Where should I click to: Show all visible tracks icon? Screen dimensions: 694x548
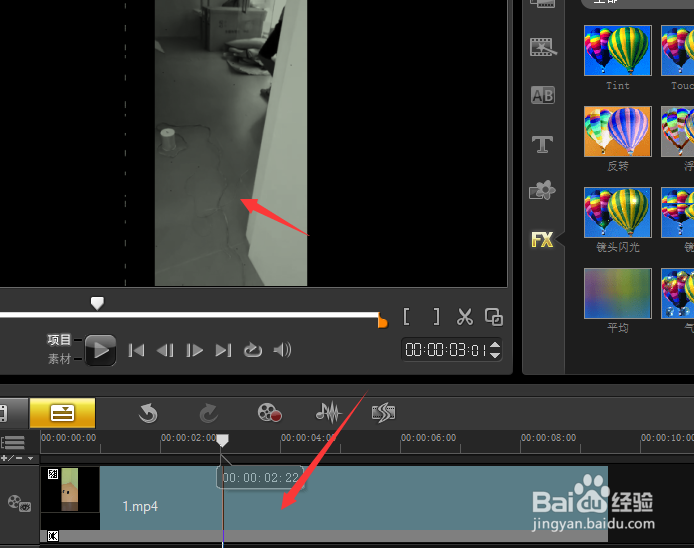point(13,442)
